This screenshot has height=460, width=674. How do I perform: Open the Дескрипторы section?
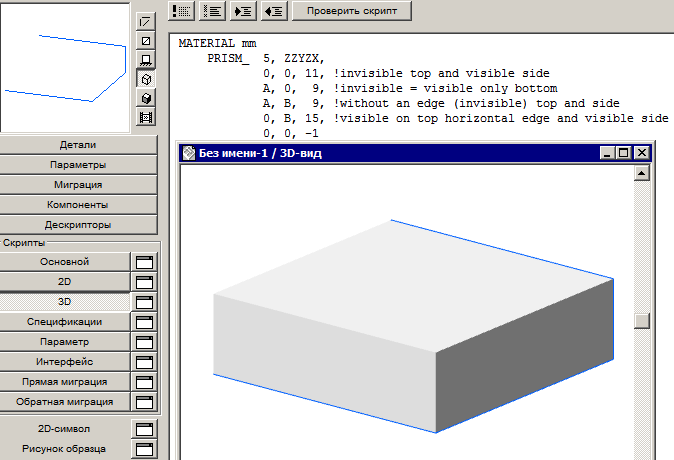(78, 225)
